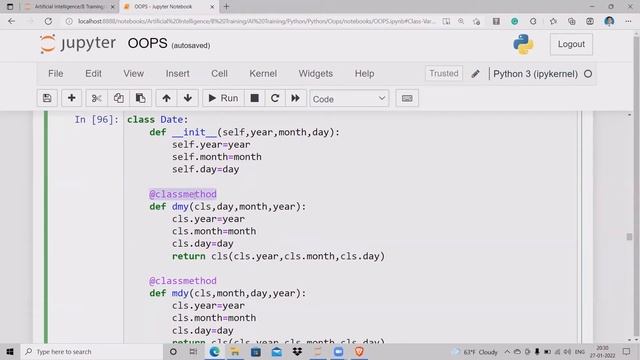Move the selected cell down
Screen dimensions: 640x360
pyautogui.click(x=188, y=98)
